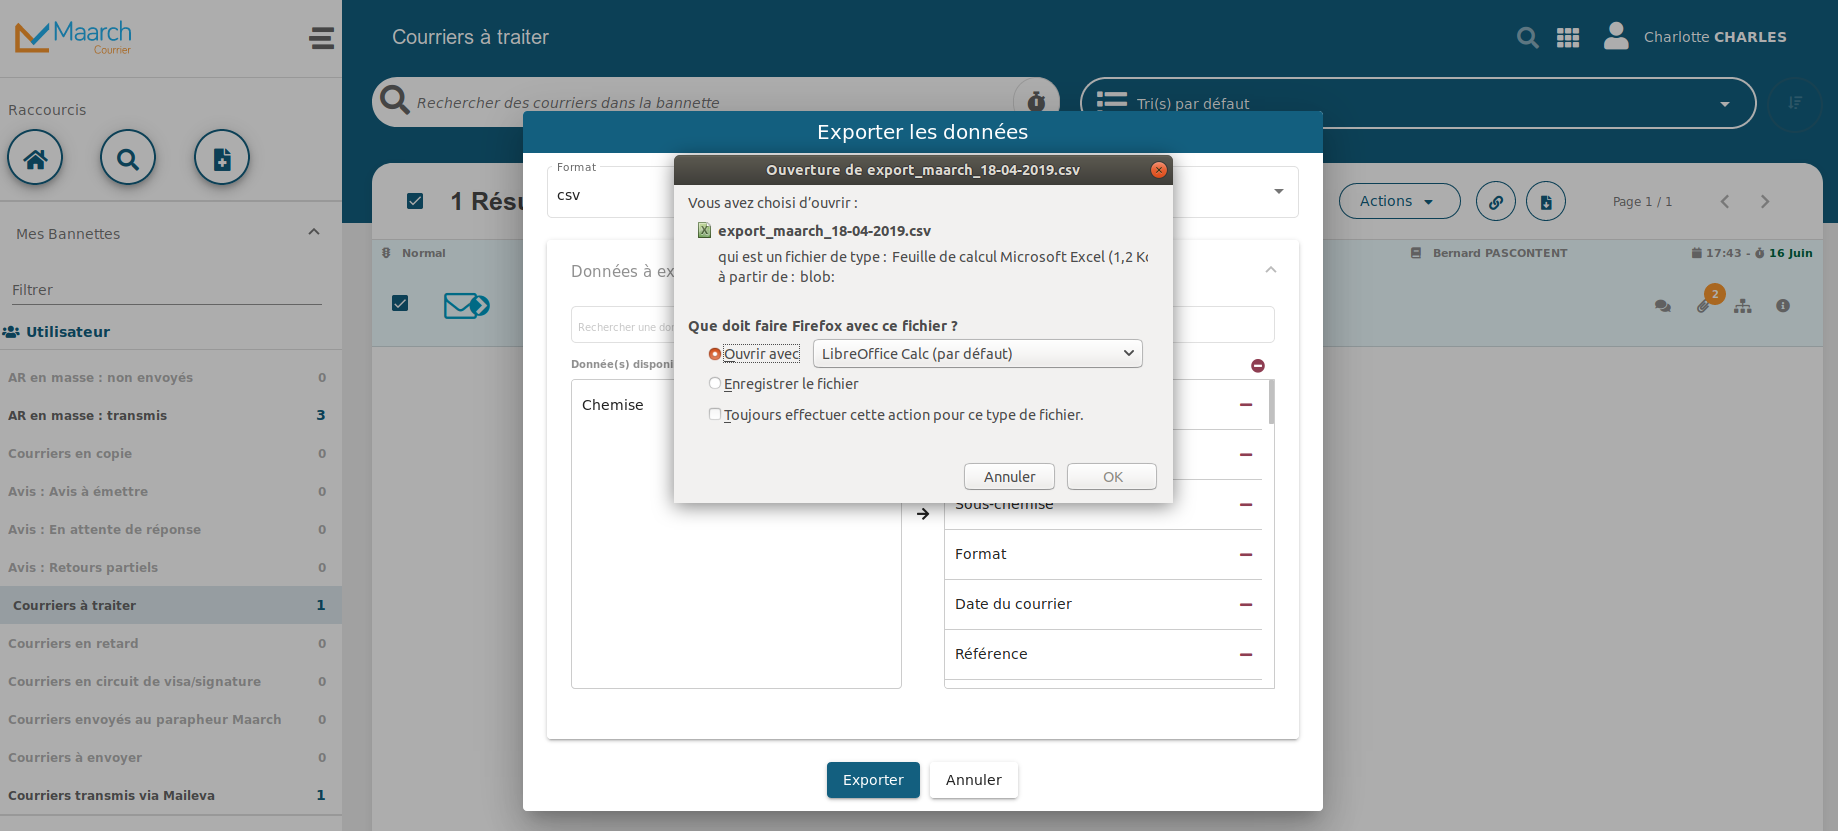Collapse the Données à exporter panel
This screenshot has height=831, width=1838.
1271,270
